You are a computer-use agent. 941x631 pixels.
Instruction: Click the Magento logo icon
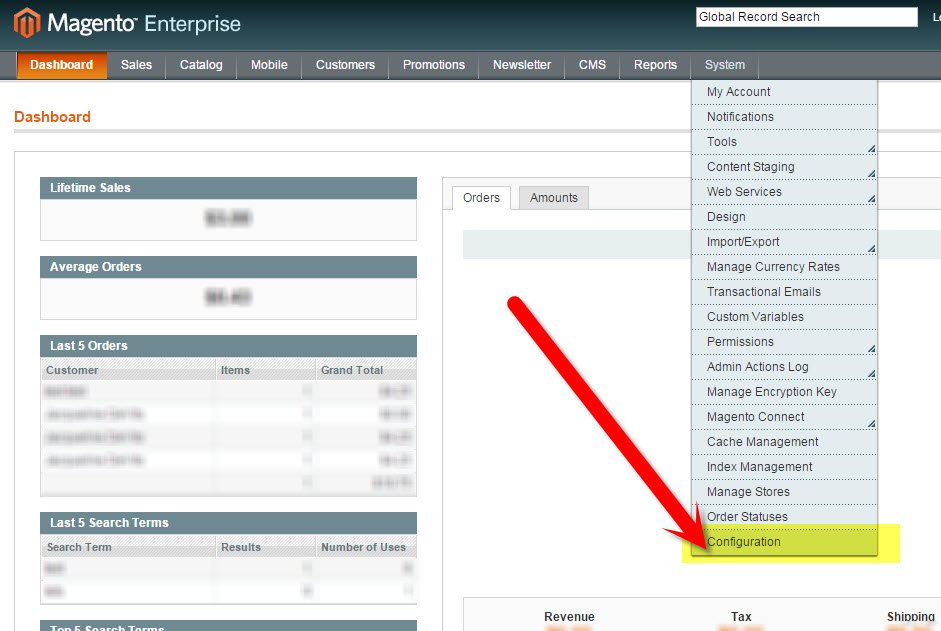[27, 23]
